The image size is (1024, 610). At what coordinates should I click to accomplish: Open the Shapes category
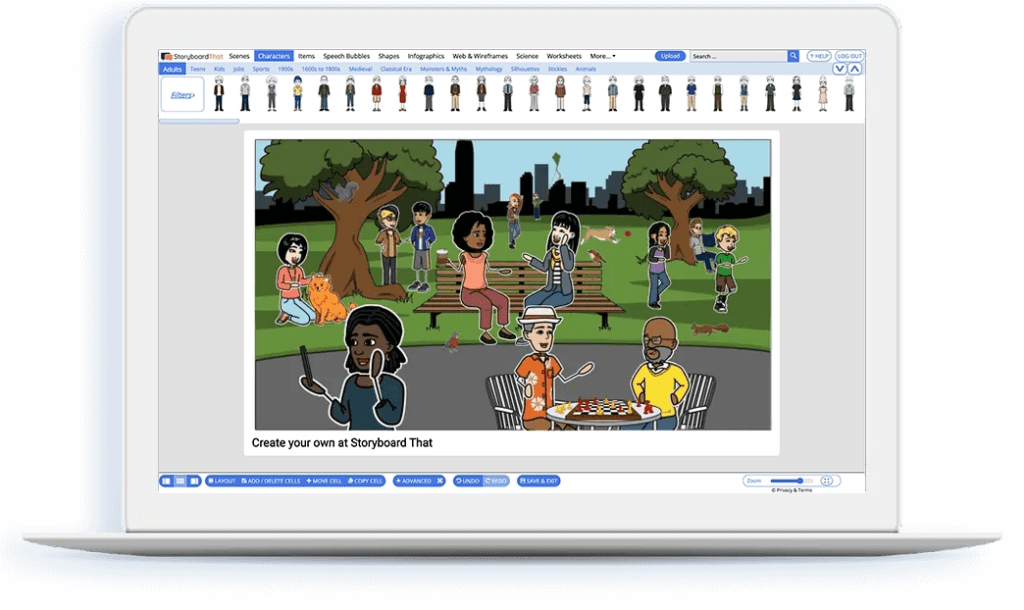389,56
